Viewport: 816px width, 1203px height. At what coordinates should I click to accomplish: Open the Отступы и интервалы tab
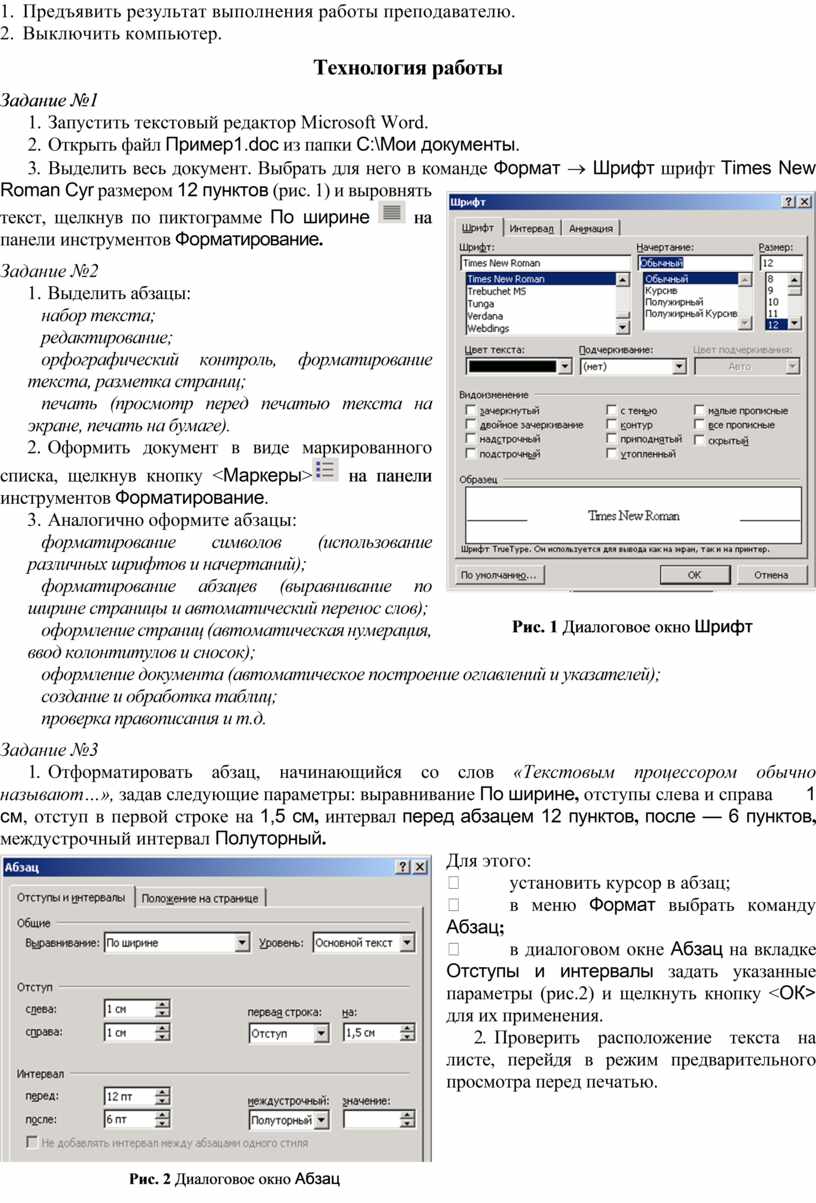tap(70, 896)
